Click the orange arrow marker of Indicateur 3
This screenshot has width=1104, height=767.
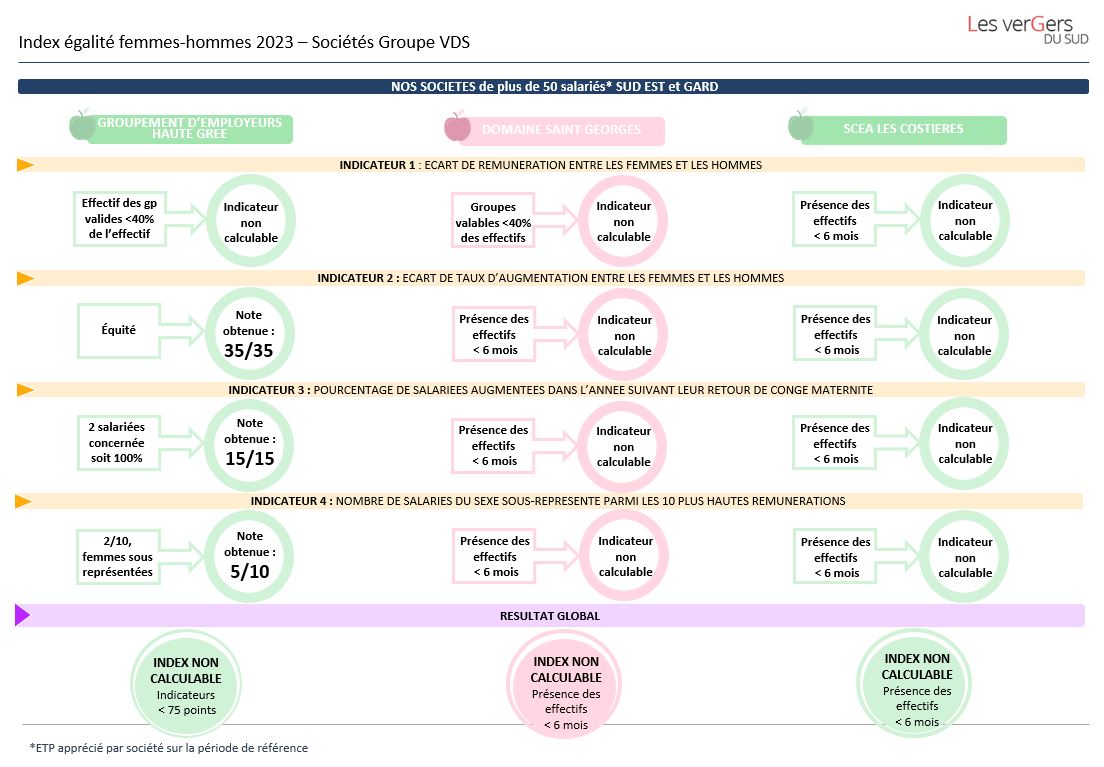(x=25, y=389)
